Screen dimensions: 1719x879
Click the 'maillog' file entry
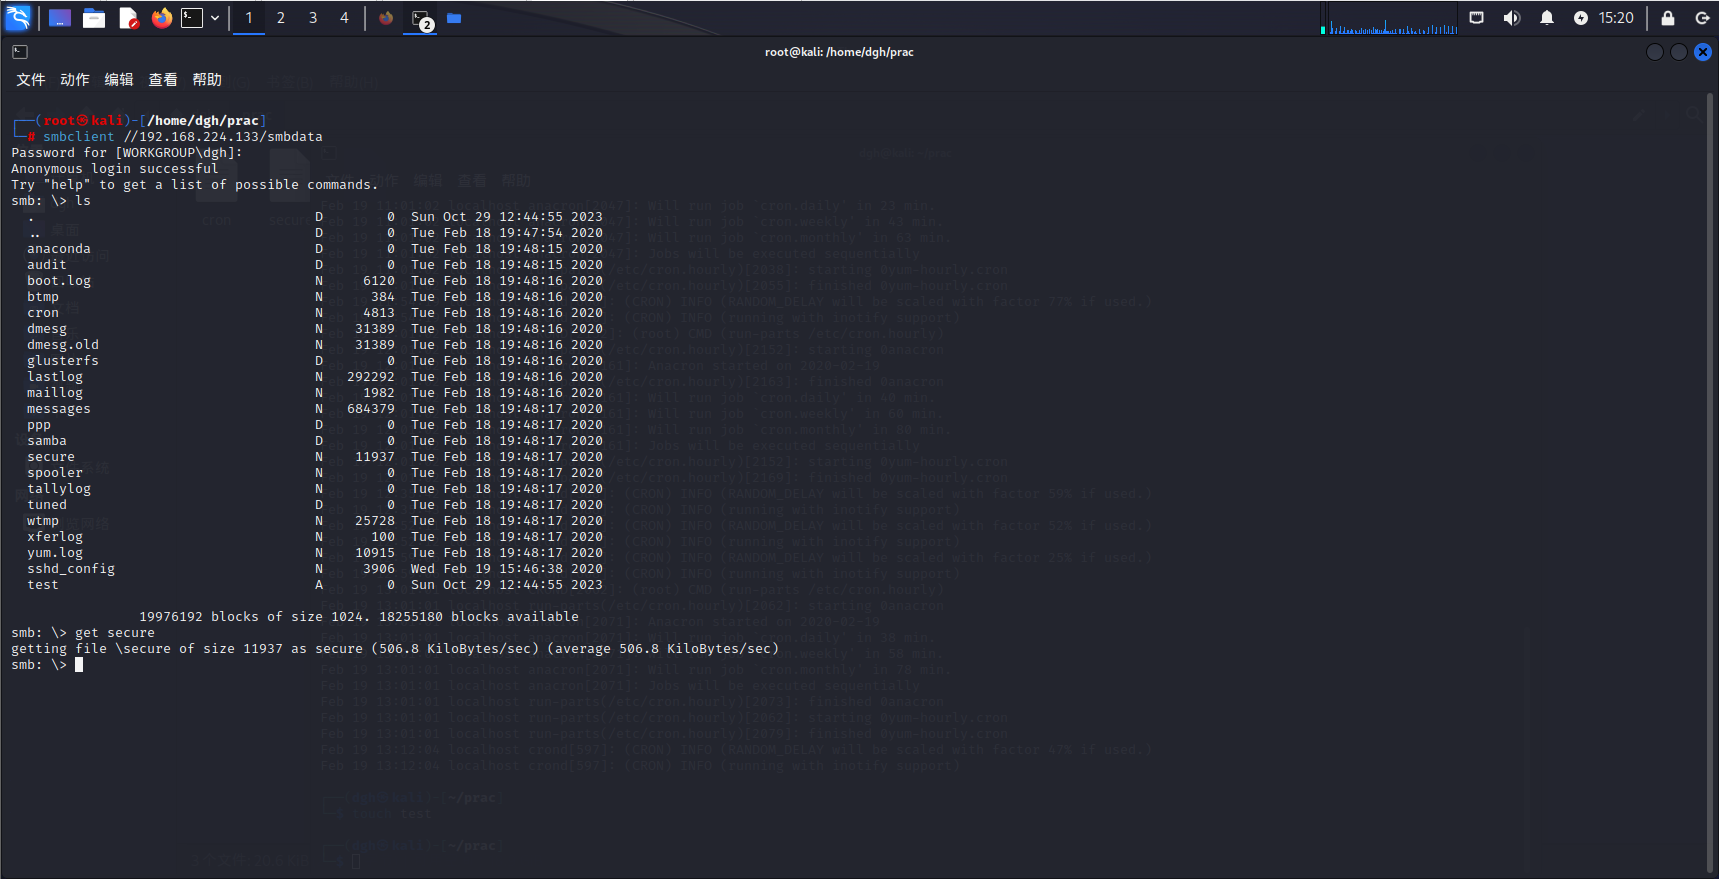pyautogui.click(x=55, y=393)
